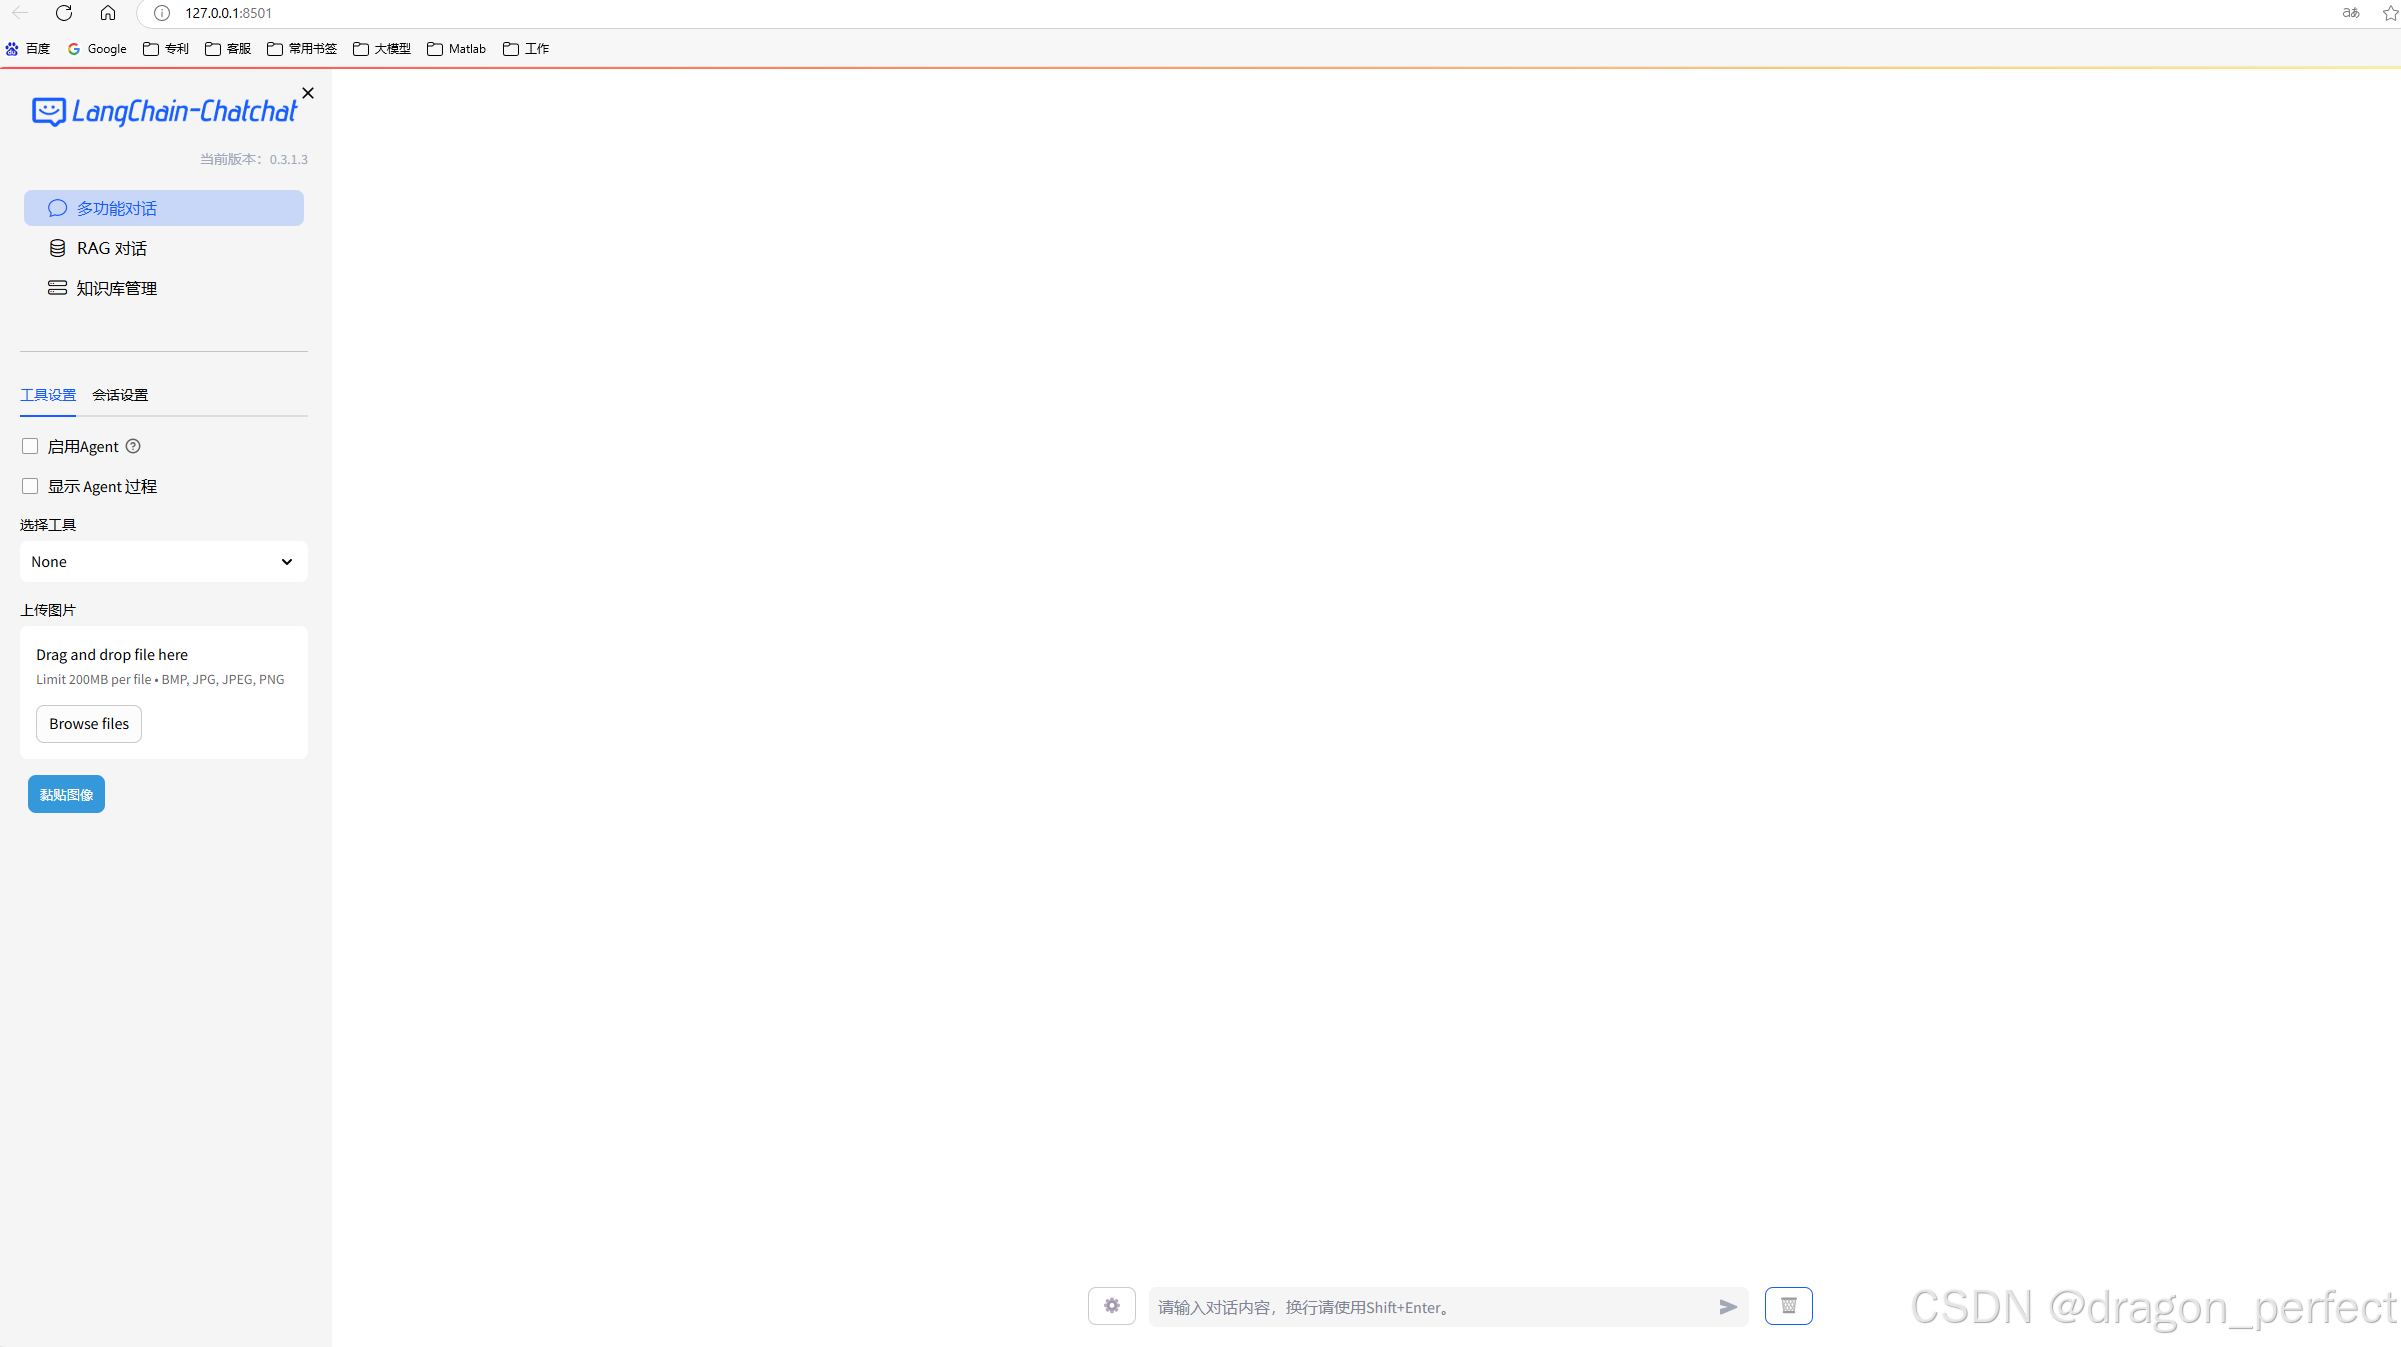Image resolution: width=2401 pixels, height=1347 pixels.
Task: Reload the page with browser refresh icon
Action: coord(64,13)
